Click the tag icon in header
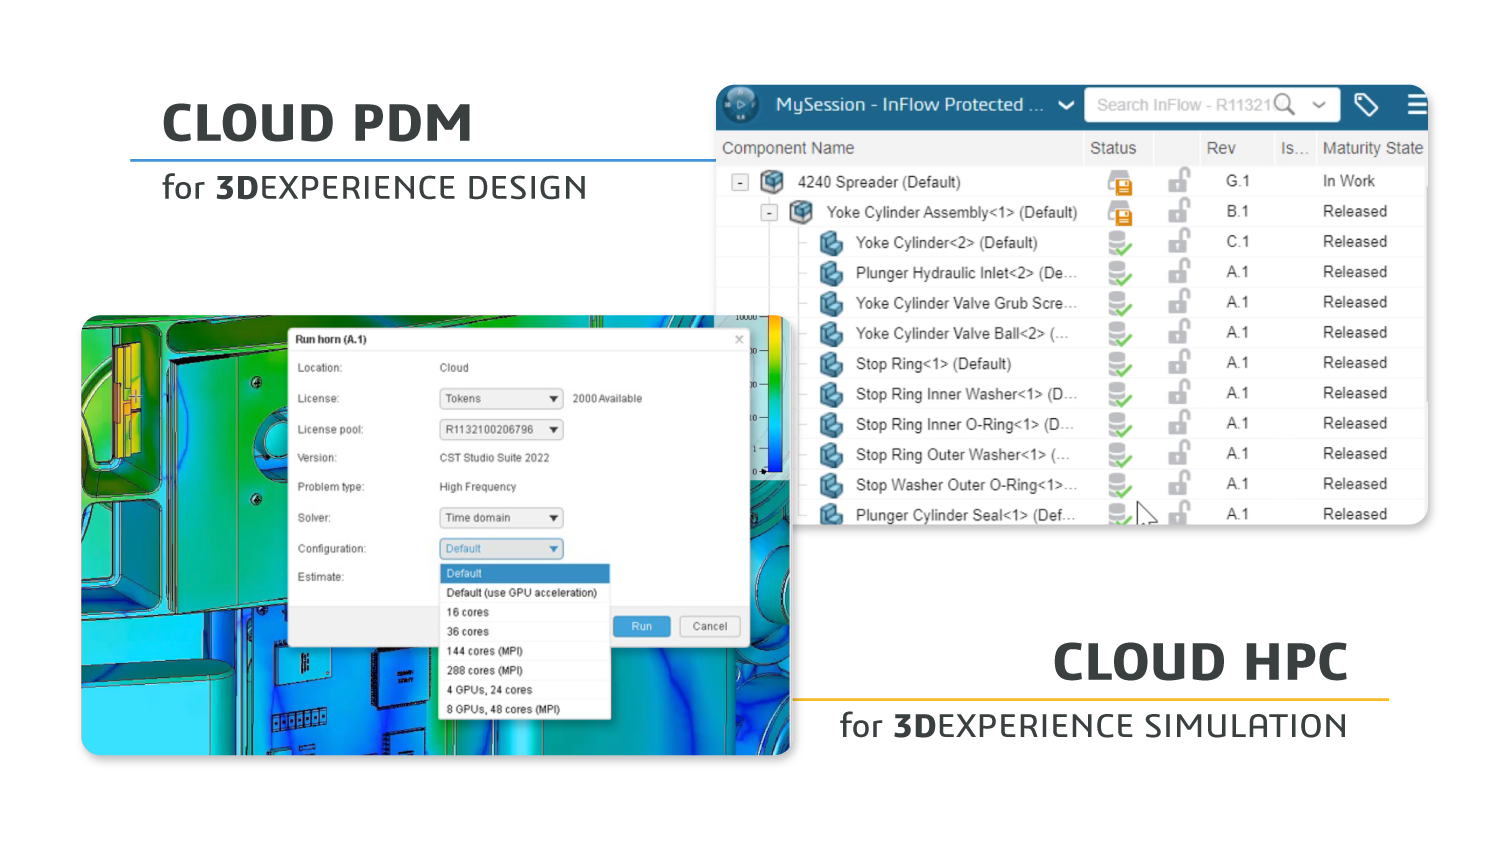 (1366, 104)
